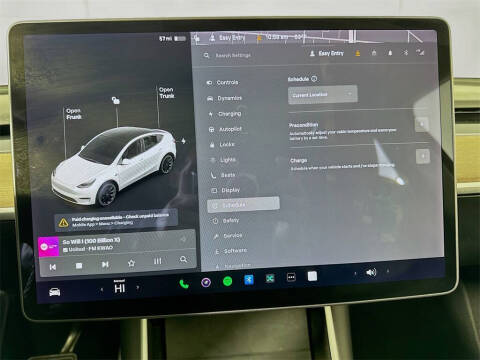Open the white square app icon
The height and width of the screenshot is (360, 480).
(x=312, y=276)
